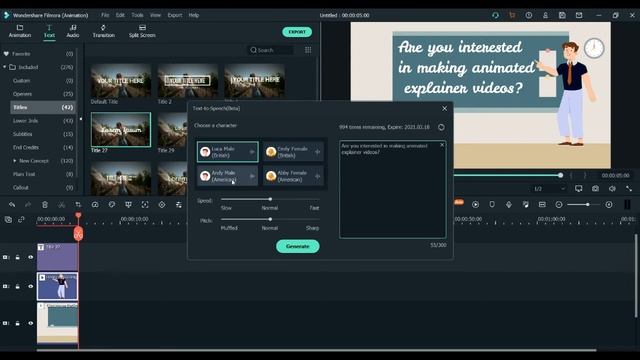Click the delete trash icon
The height and width of the screenshot is (360, 640).
coord(45,204)
